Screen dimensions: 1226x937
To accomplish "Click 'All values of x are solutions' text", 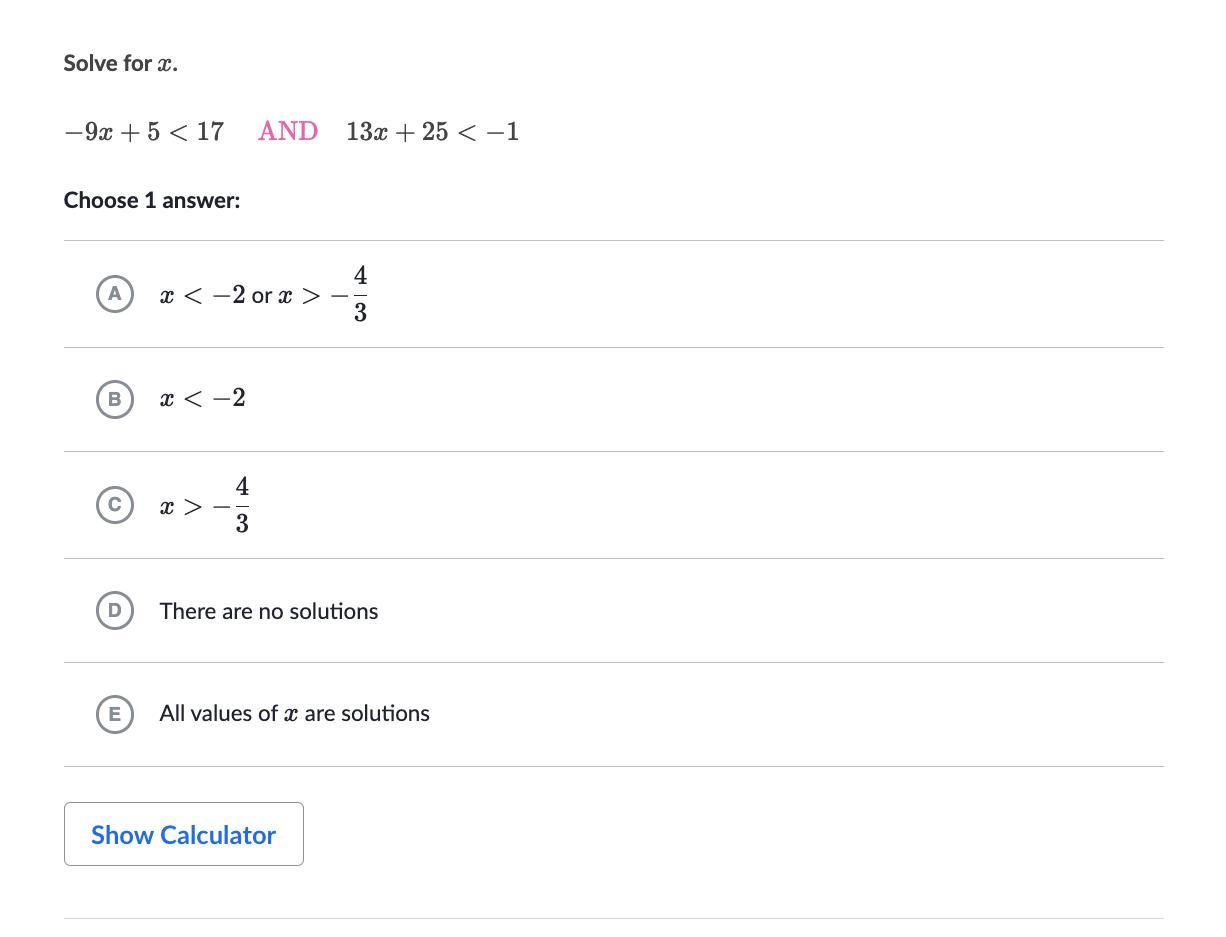I will 294,714.
